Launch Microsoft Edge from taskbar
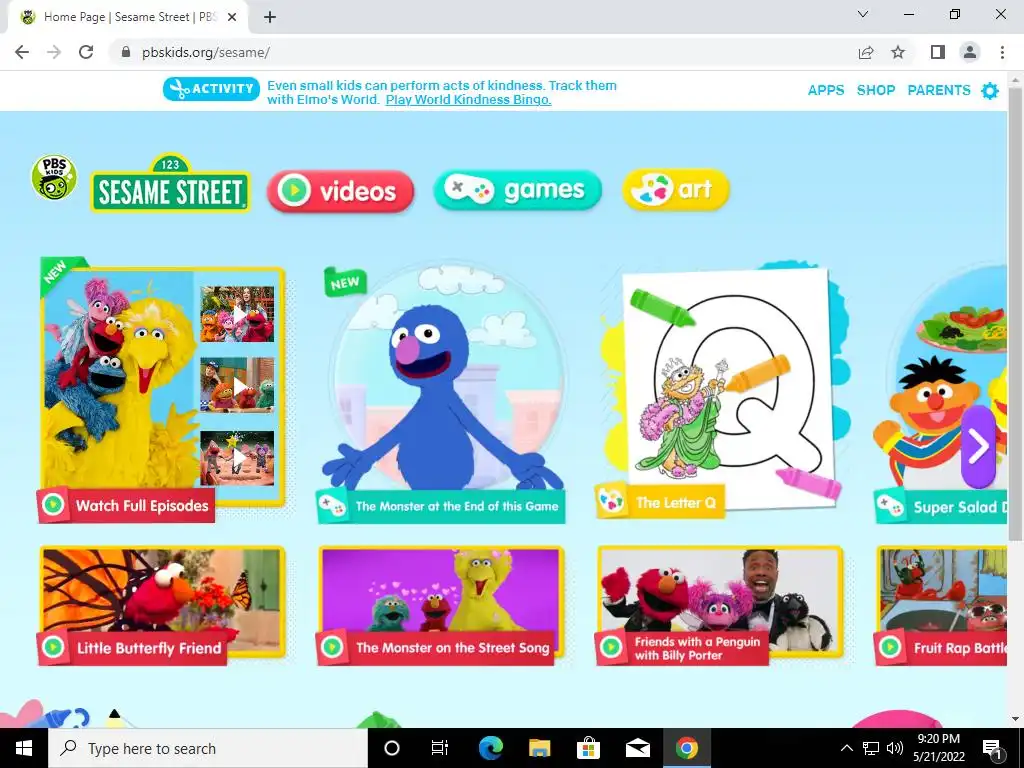The width and height of the screenshot is (1024, 768). [490, 748]
